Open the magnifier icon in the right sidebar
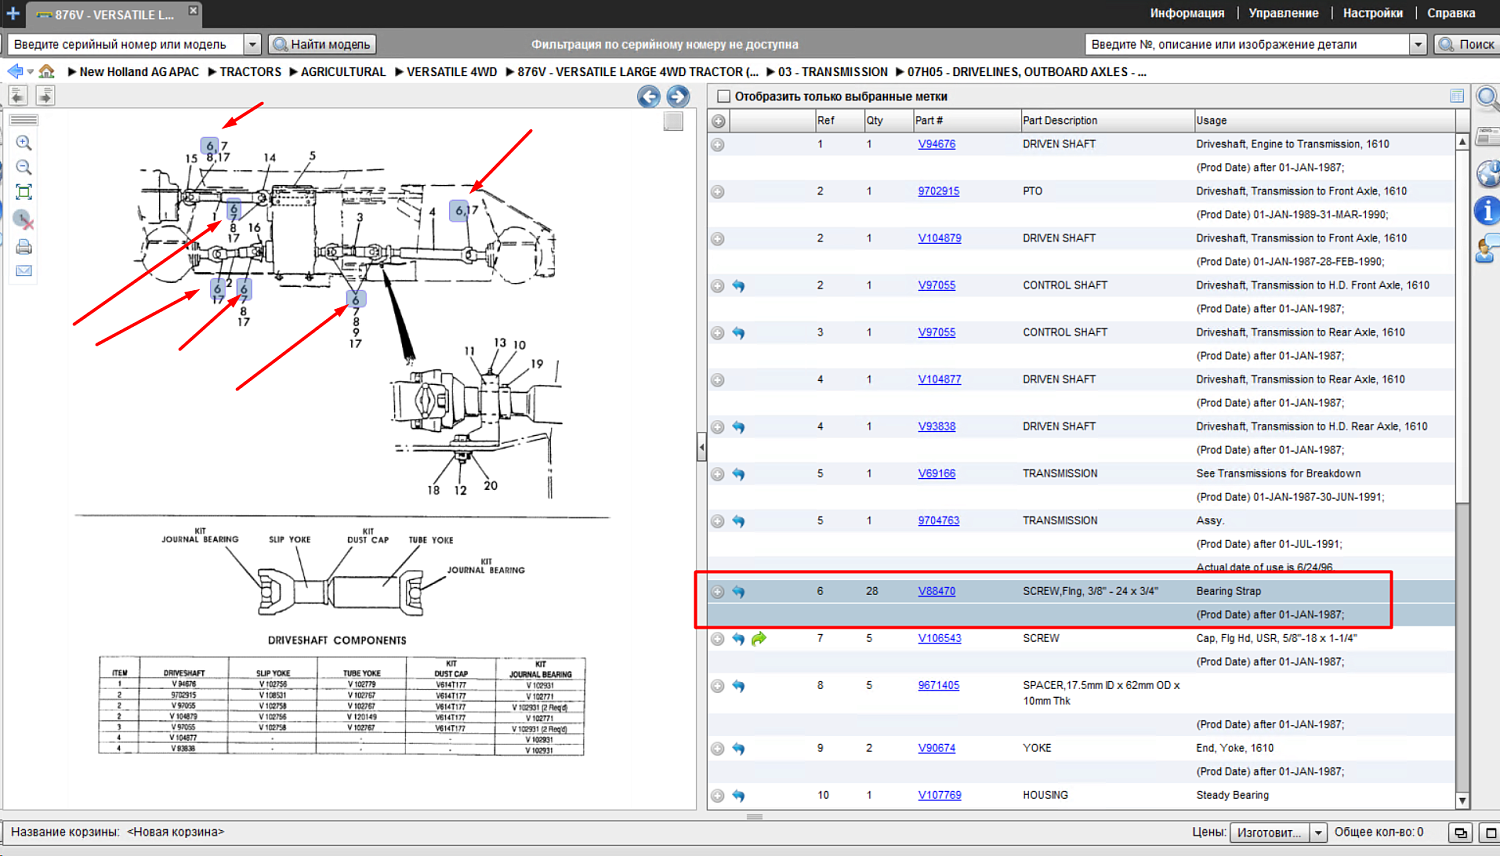 click(1488, 98)
